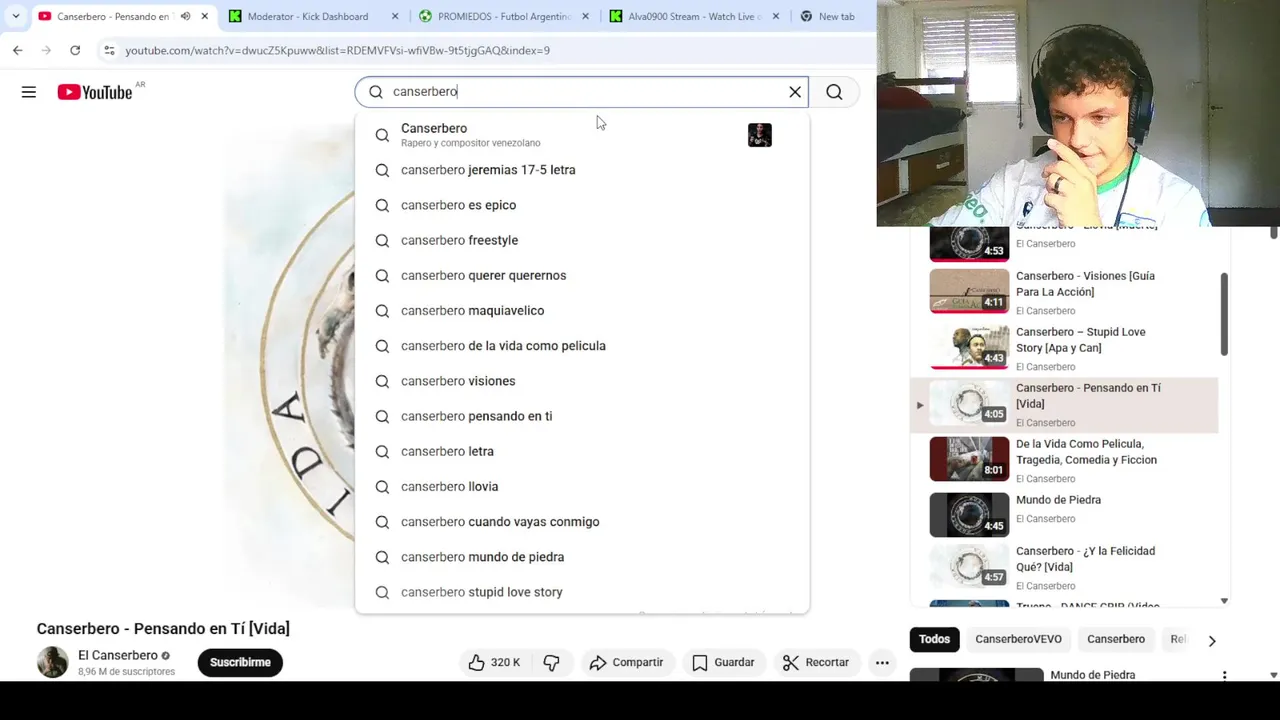Open options menu for recommended Mundo de Piedra
1280x720 pixels.
(x=1224, y=676)
